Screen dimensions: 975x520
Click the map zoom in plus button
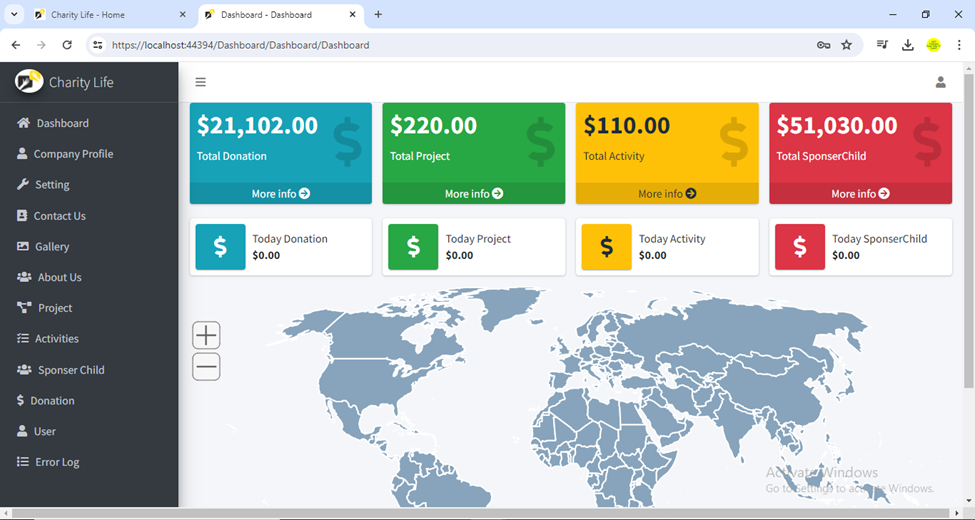click(x=206, y=335)
